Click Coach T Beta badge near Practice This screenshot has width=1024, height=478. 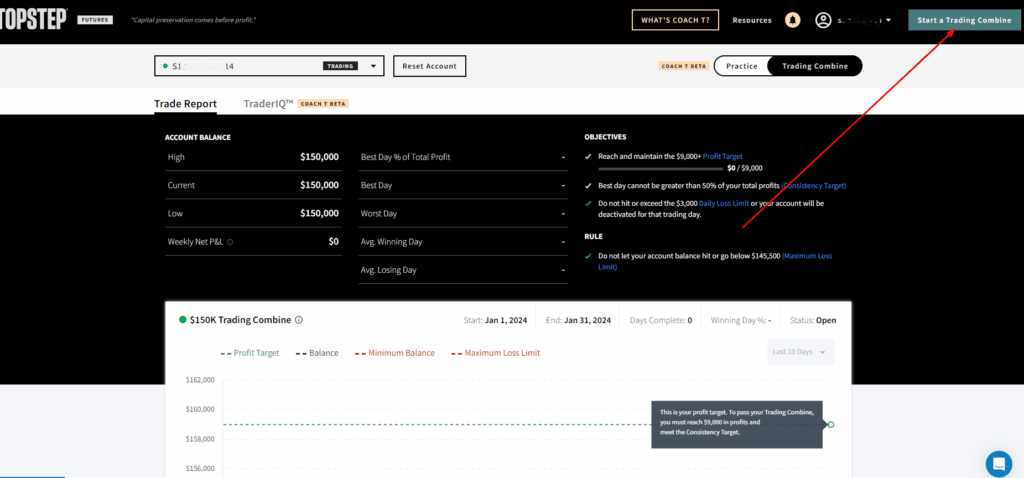click(x=684, y=66)
